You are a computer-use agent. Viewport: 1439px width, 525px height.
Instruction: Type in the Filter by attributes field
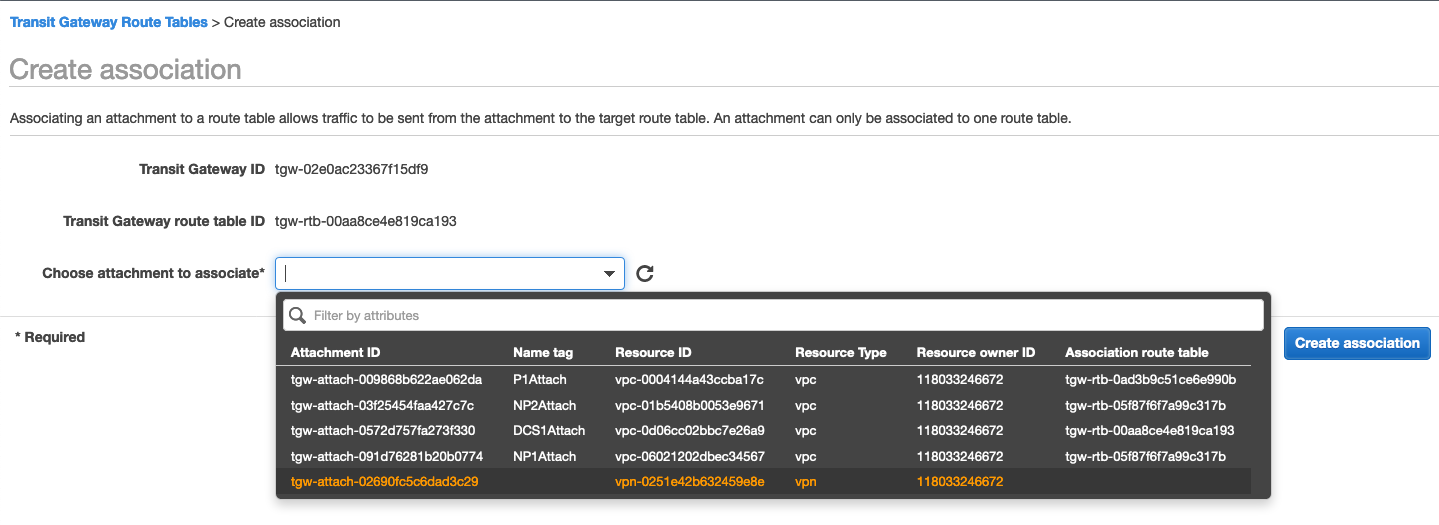780,316
